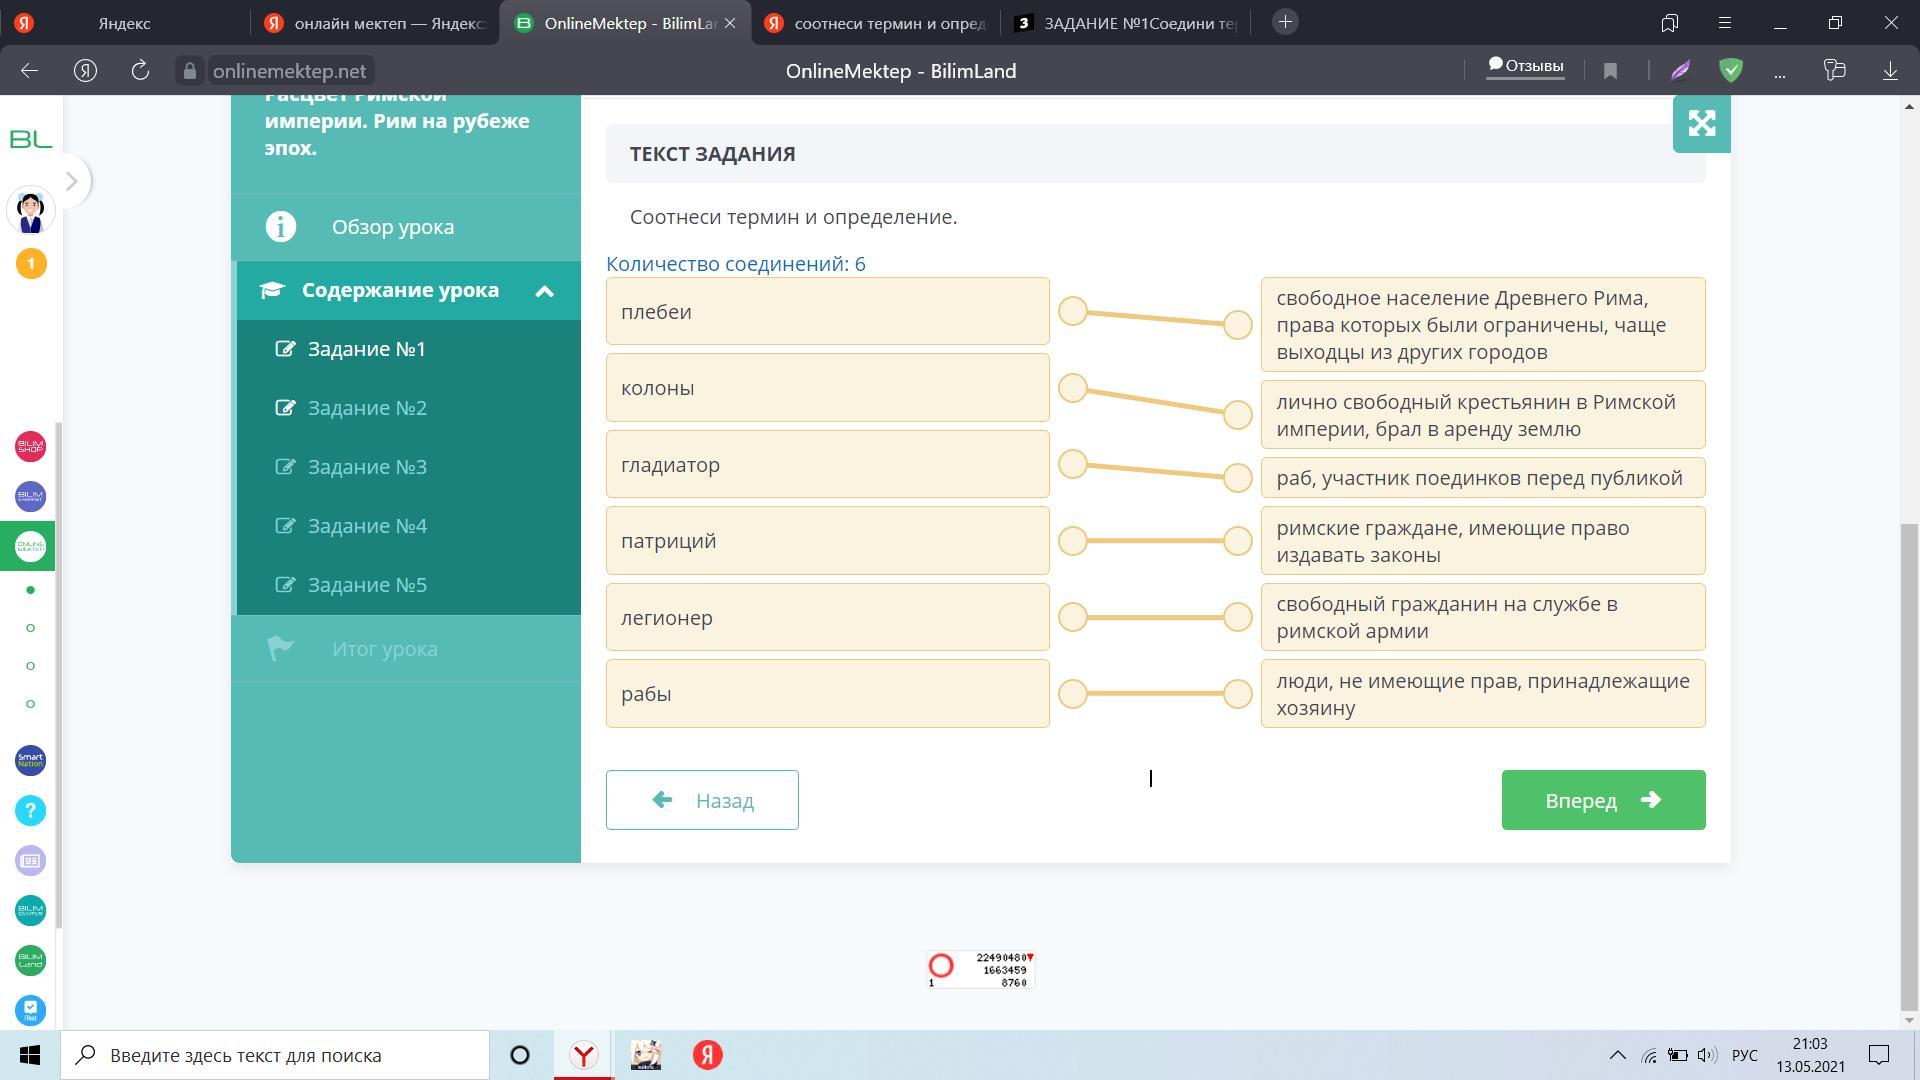
Task: Toggle the connector circle beside рабы
Action: (x=1072, y=694)
